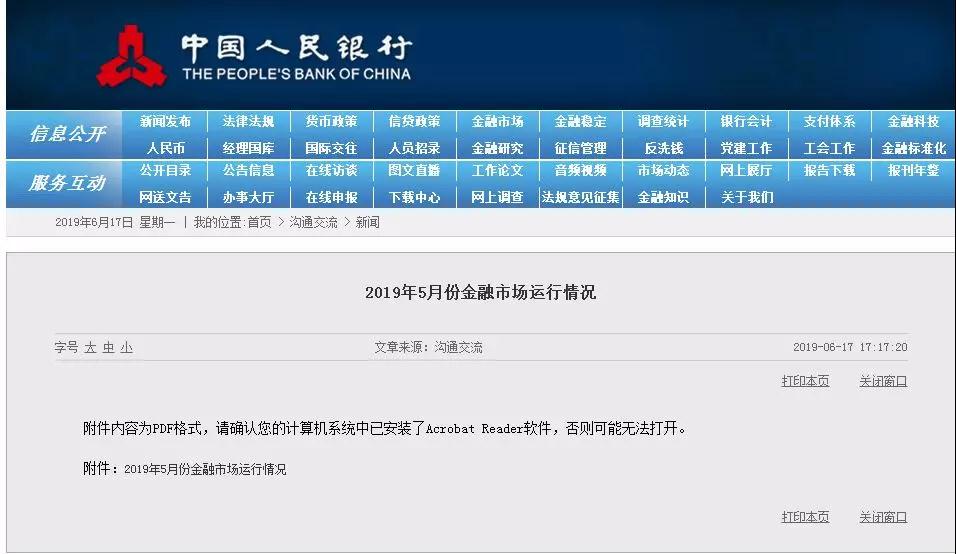Select 银行会计 menu entry
Image resolution: width=956 pixels, height=554 pixels.
pyautogui.click(x=746, y=121)
